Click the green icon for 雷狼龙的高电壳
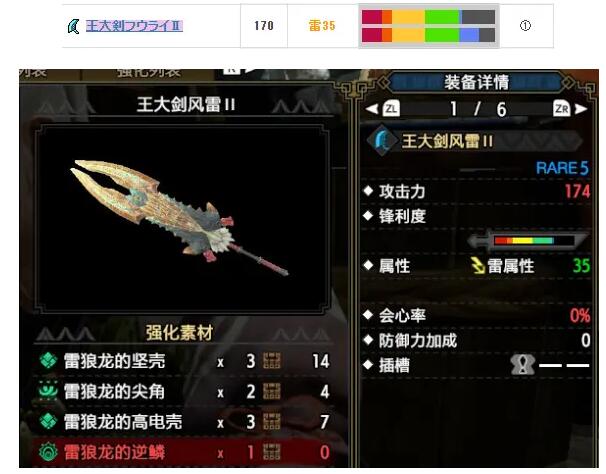The width and height of the screenshot is (606, 474). (49, 421)
